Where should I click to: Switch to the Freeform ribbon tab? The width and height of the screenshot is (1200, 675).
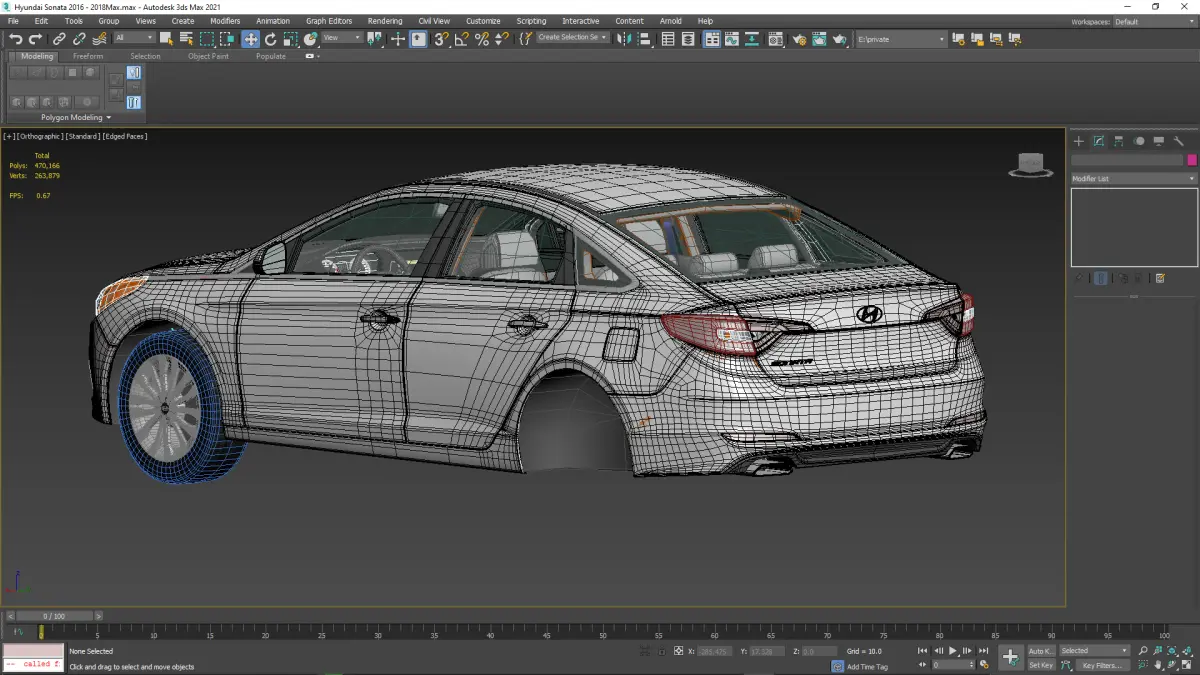coord(88,56)
